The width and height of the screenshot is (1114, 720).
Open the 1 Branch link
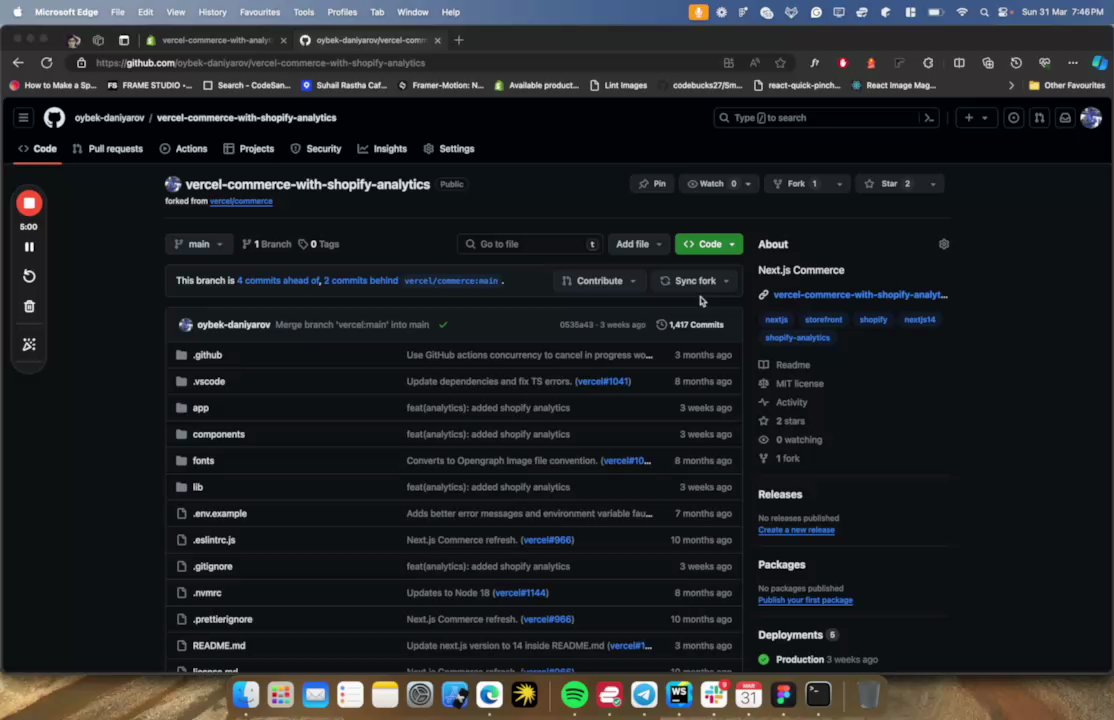pos(266,244)
